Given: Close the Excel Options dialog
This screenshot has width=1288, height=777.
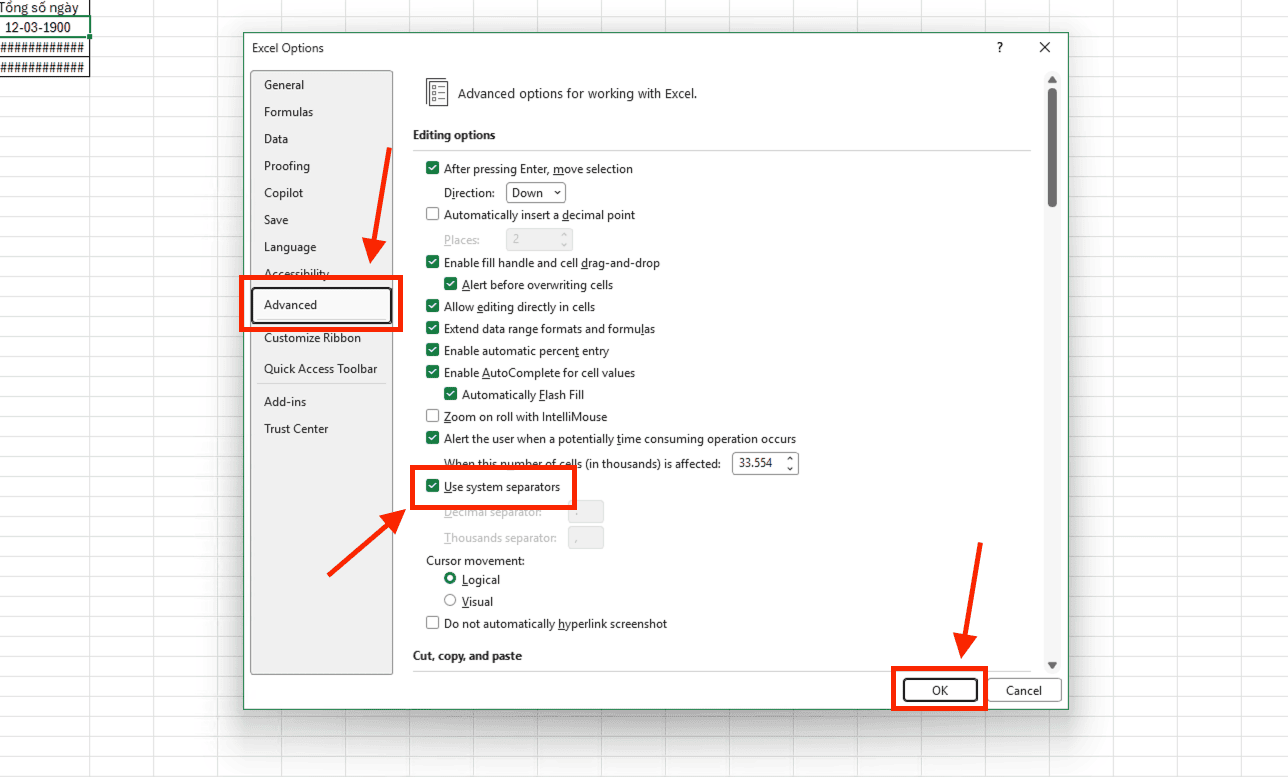Looking at the screenshot, I should coord(1045,48).
